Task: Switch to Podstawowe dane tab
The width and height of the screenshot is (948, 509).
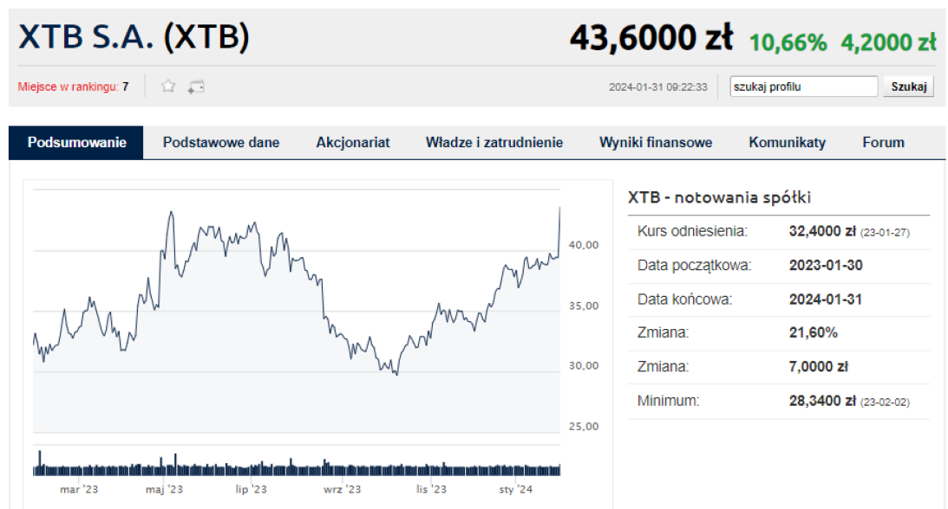Action: point(221,143)
